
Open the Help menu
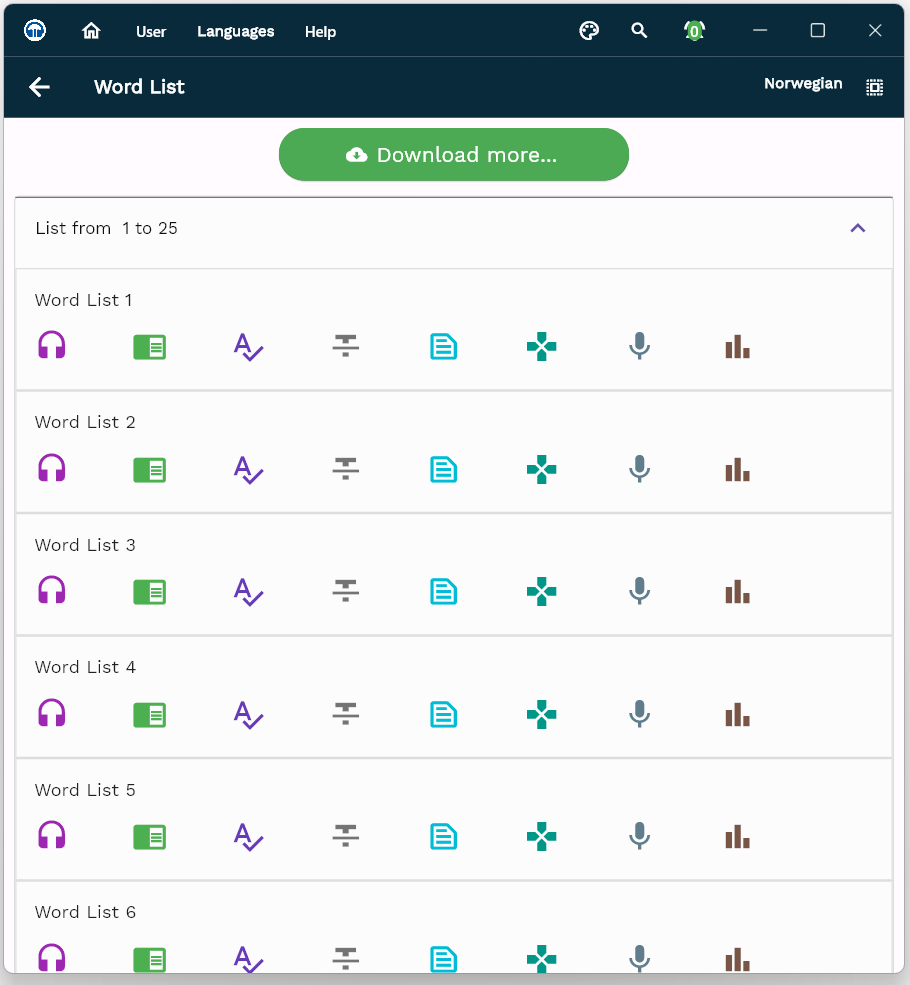tap(320, 32)
